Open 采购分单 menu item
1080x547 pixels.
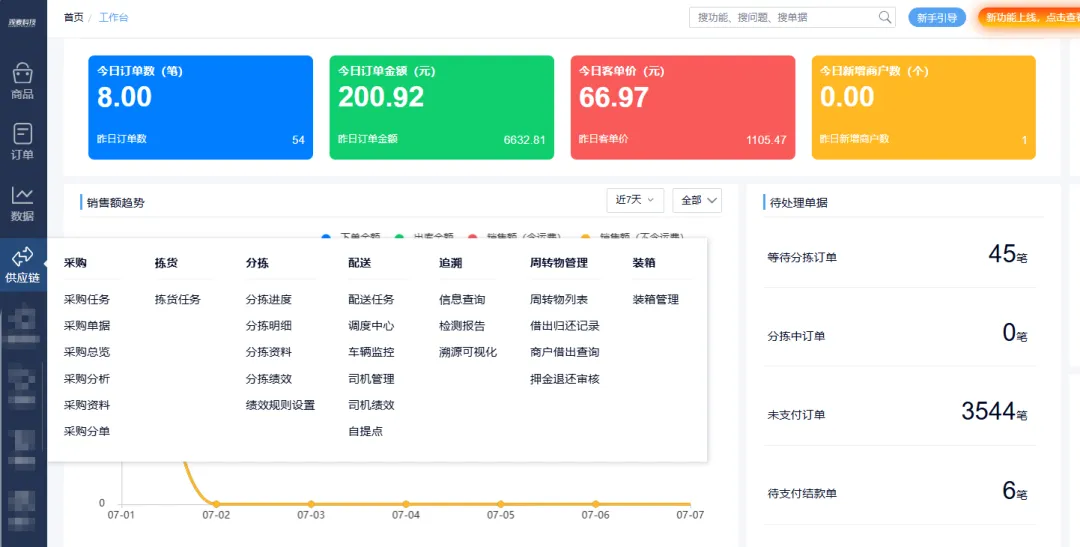[x=87, y=431]
